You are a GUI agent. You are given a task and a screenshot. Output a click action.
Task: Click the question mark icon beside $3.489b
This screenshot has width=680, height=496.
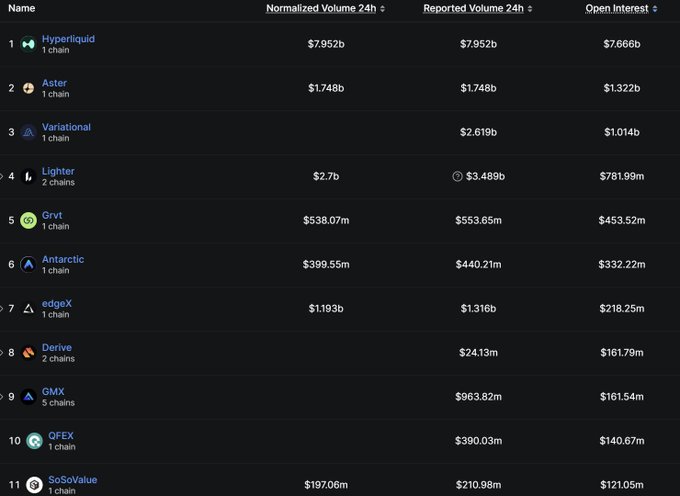[x=457, y=176]
